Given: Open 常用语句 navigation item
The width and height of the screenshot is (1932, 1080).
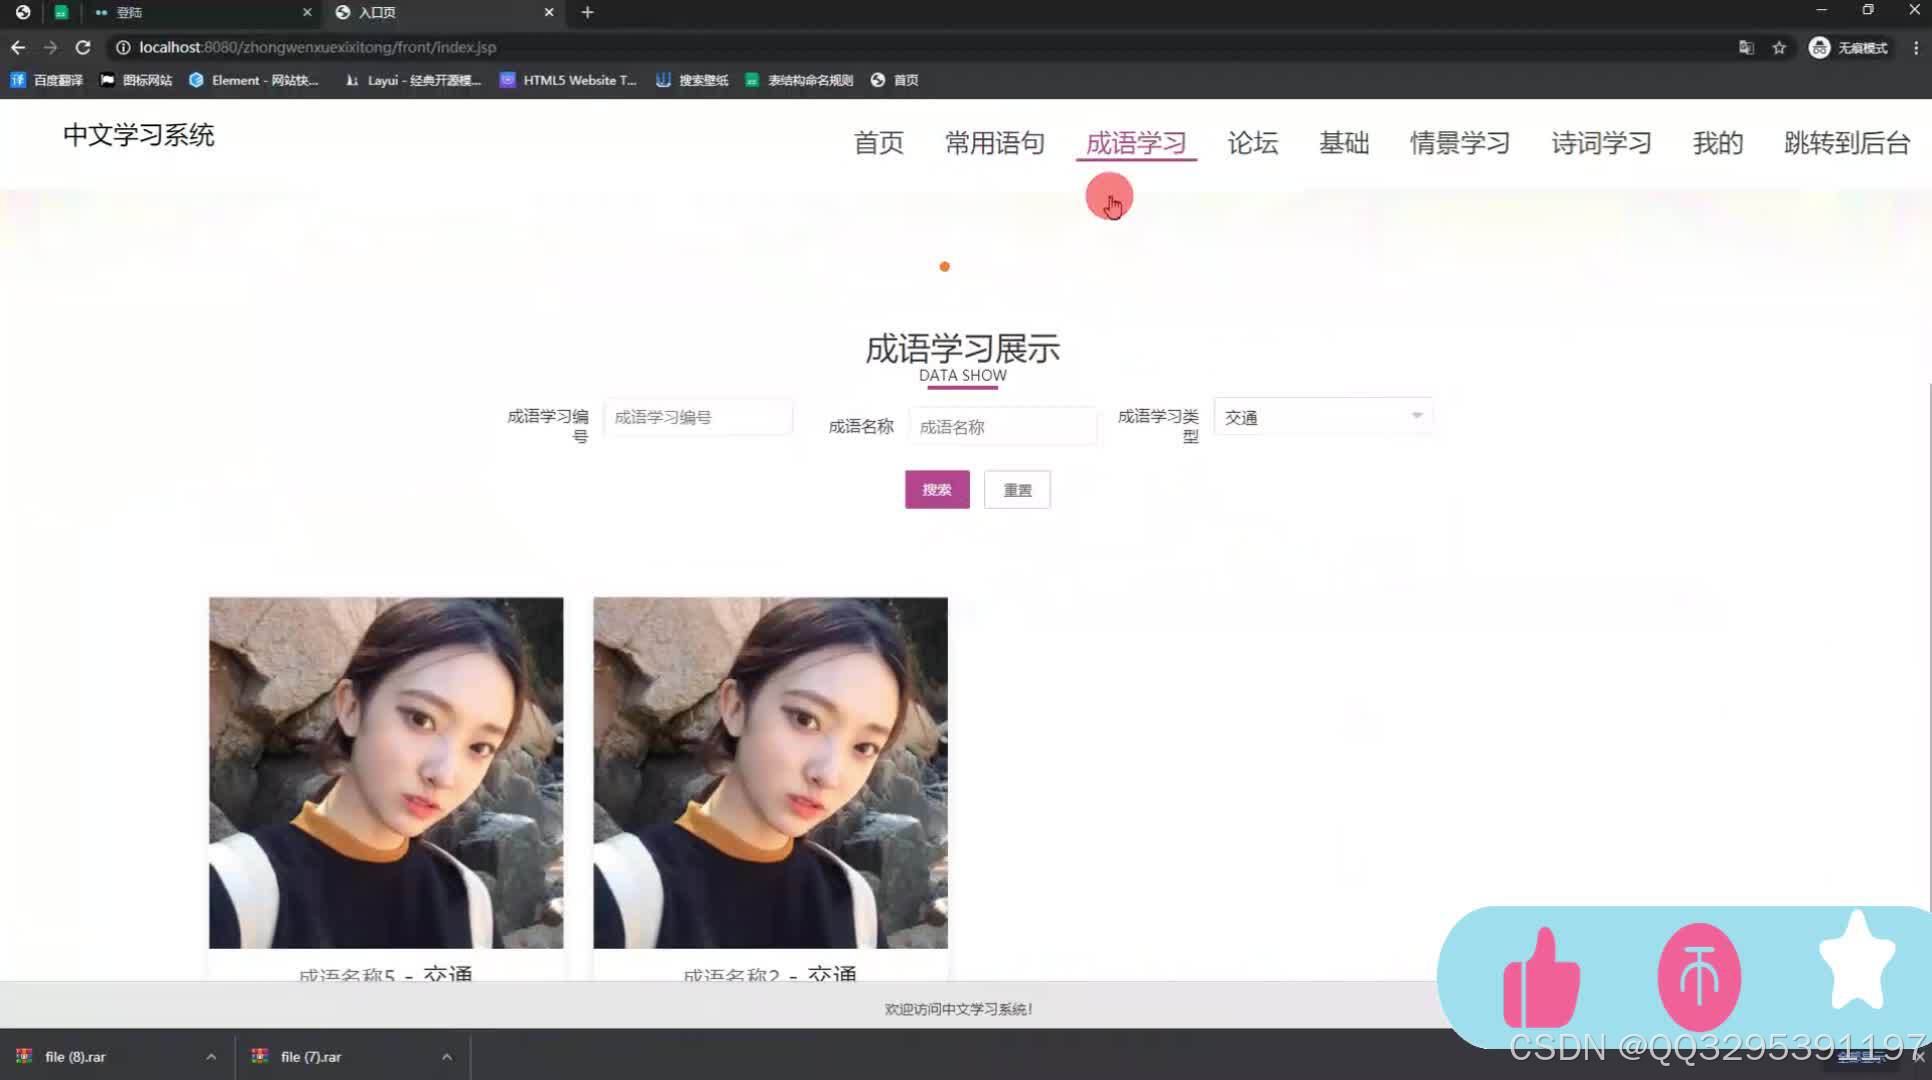Looking at the screenshot, I should click(x=995, y=143).
